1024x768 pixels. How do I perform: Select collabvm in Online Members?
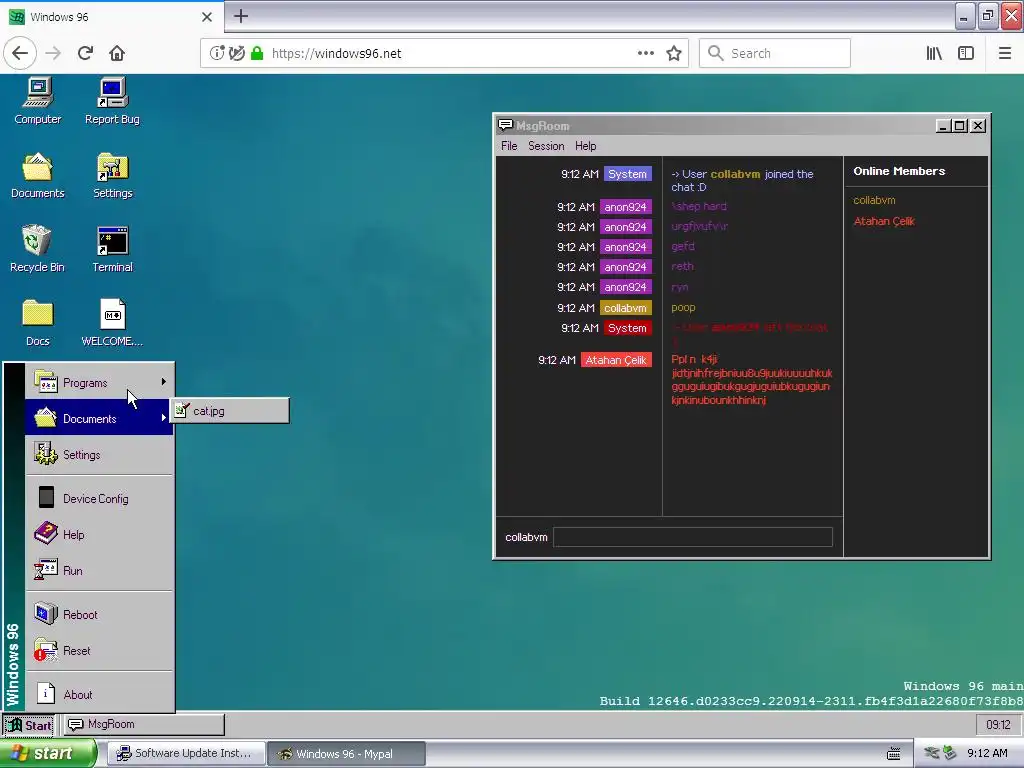pos(874,200)
